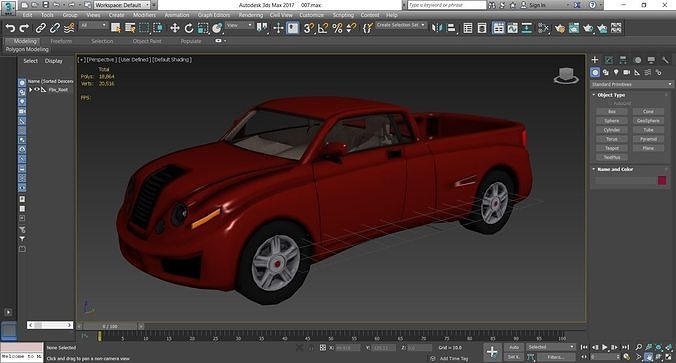Click the Key Filters button
Image resolution: width=676 pixels, height=363 pixels.
556,357
